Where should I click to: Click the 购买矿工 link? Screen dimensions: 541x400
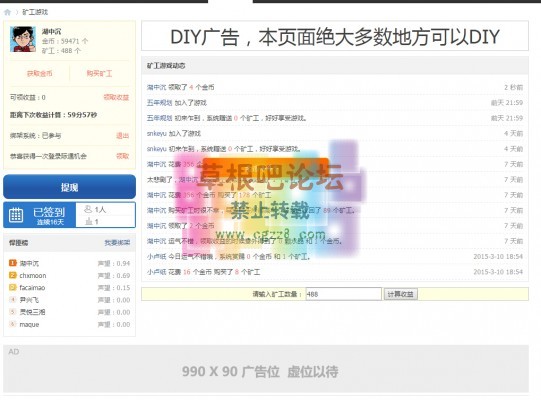click(99, 73)
